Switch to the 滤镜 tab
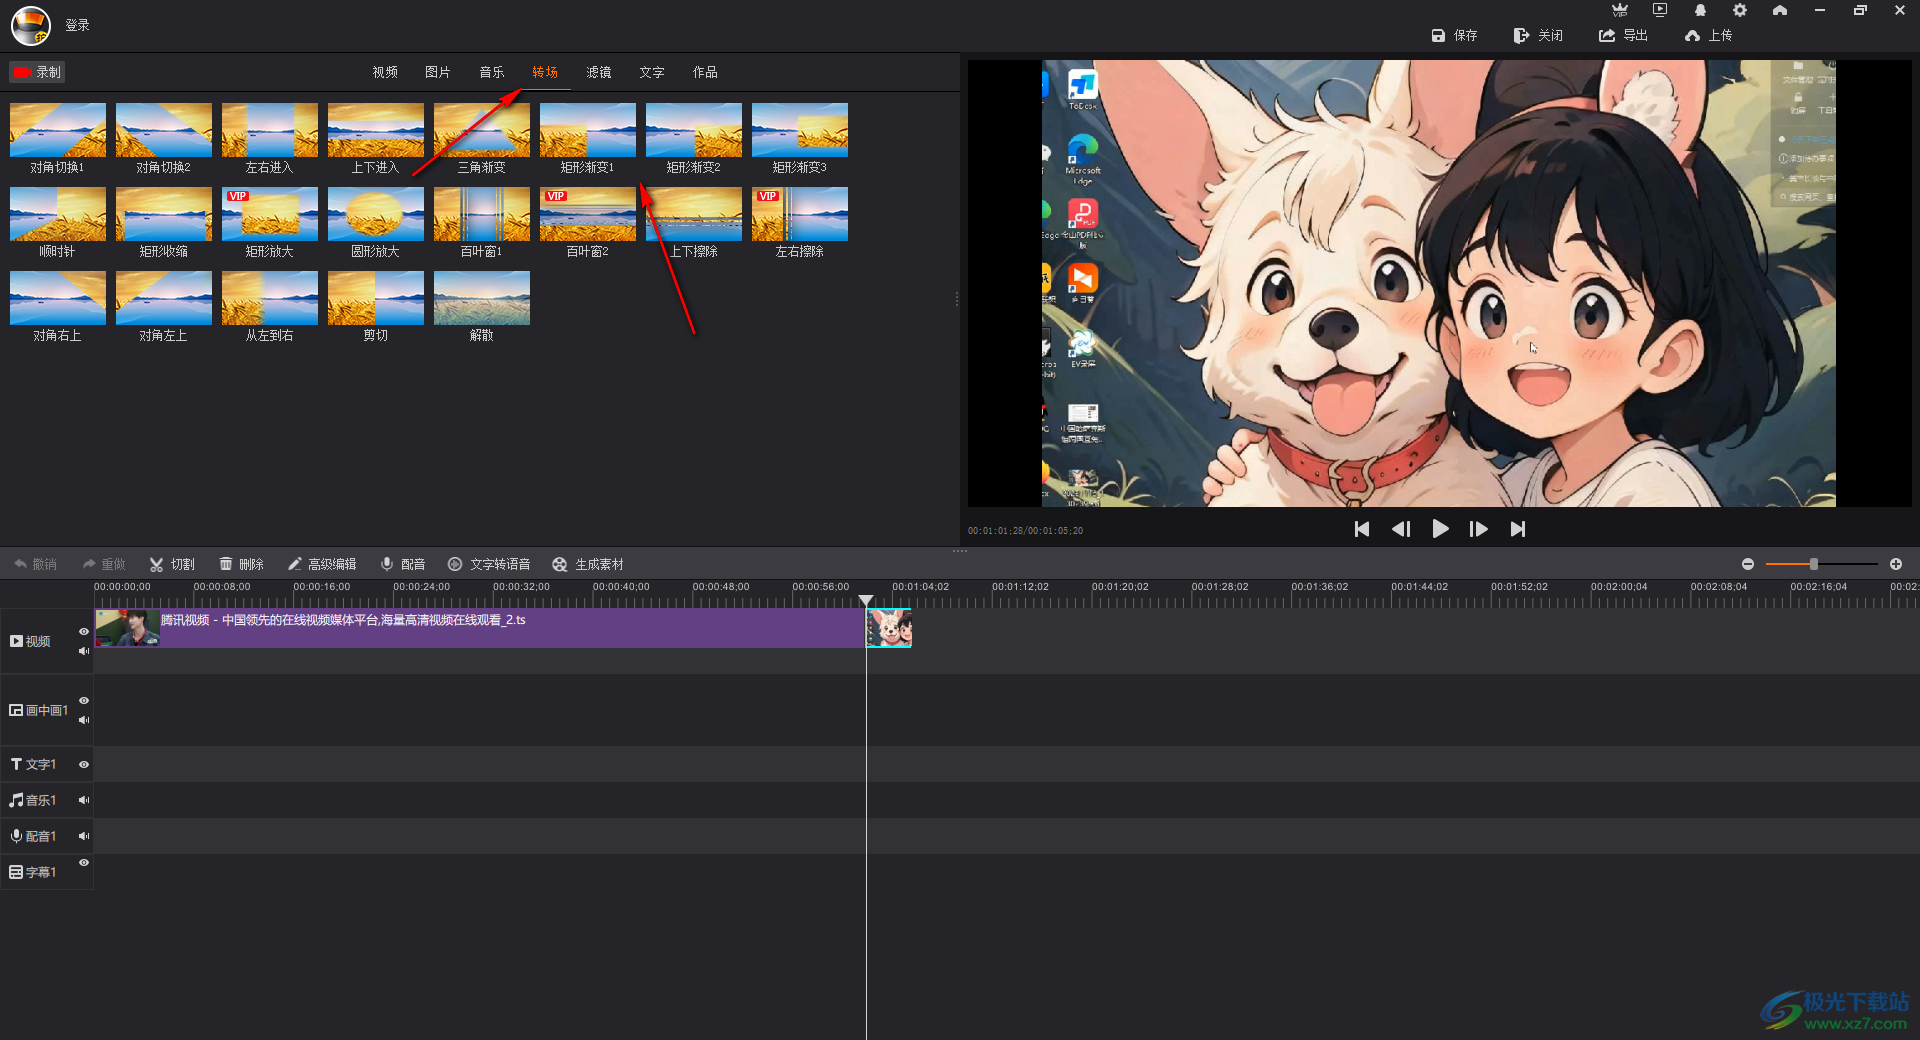Image resolution: width=1920 pixels, height=1040 pixels. pyautogui.click(x=599, y=72)
